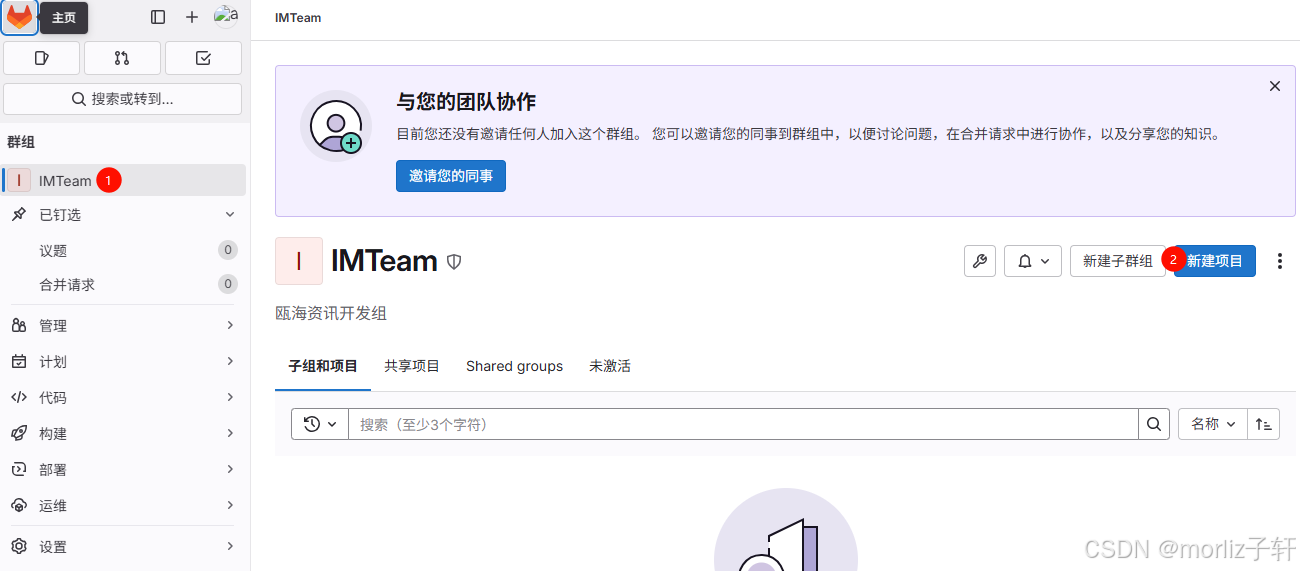
Task: Click the pin icon beside 已钉选
Action: [x=19, y=215]
